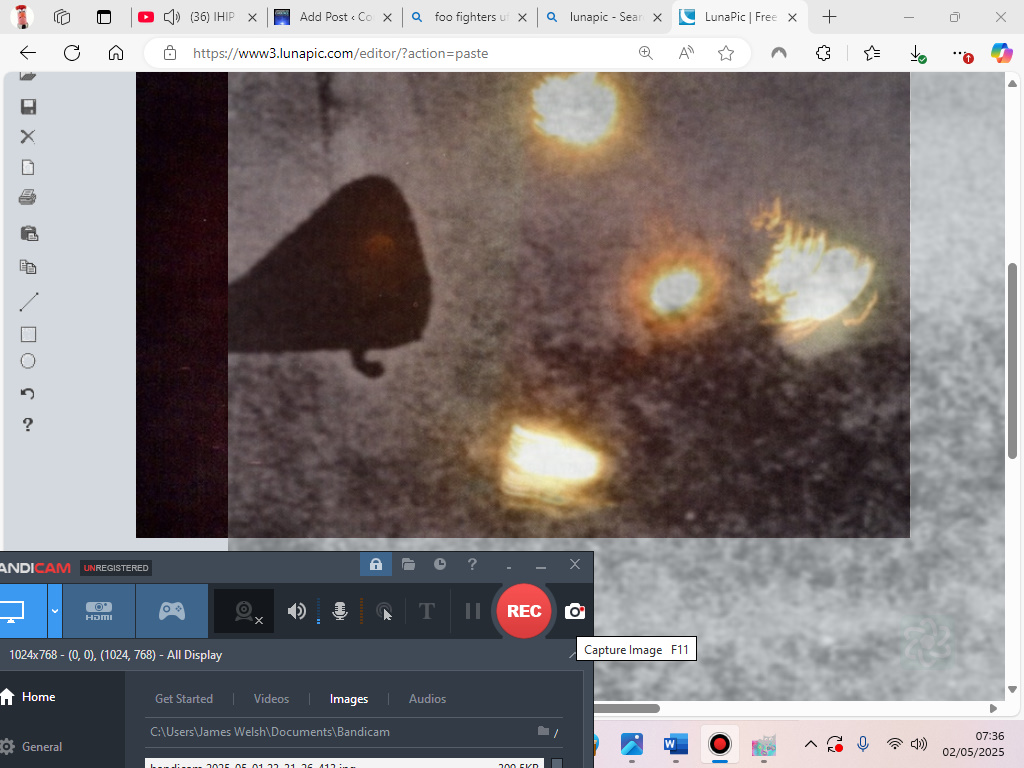
Task: Toggle microphone recording in Bandicam
Action: [340, 611]
